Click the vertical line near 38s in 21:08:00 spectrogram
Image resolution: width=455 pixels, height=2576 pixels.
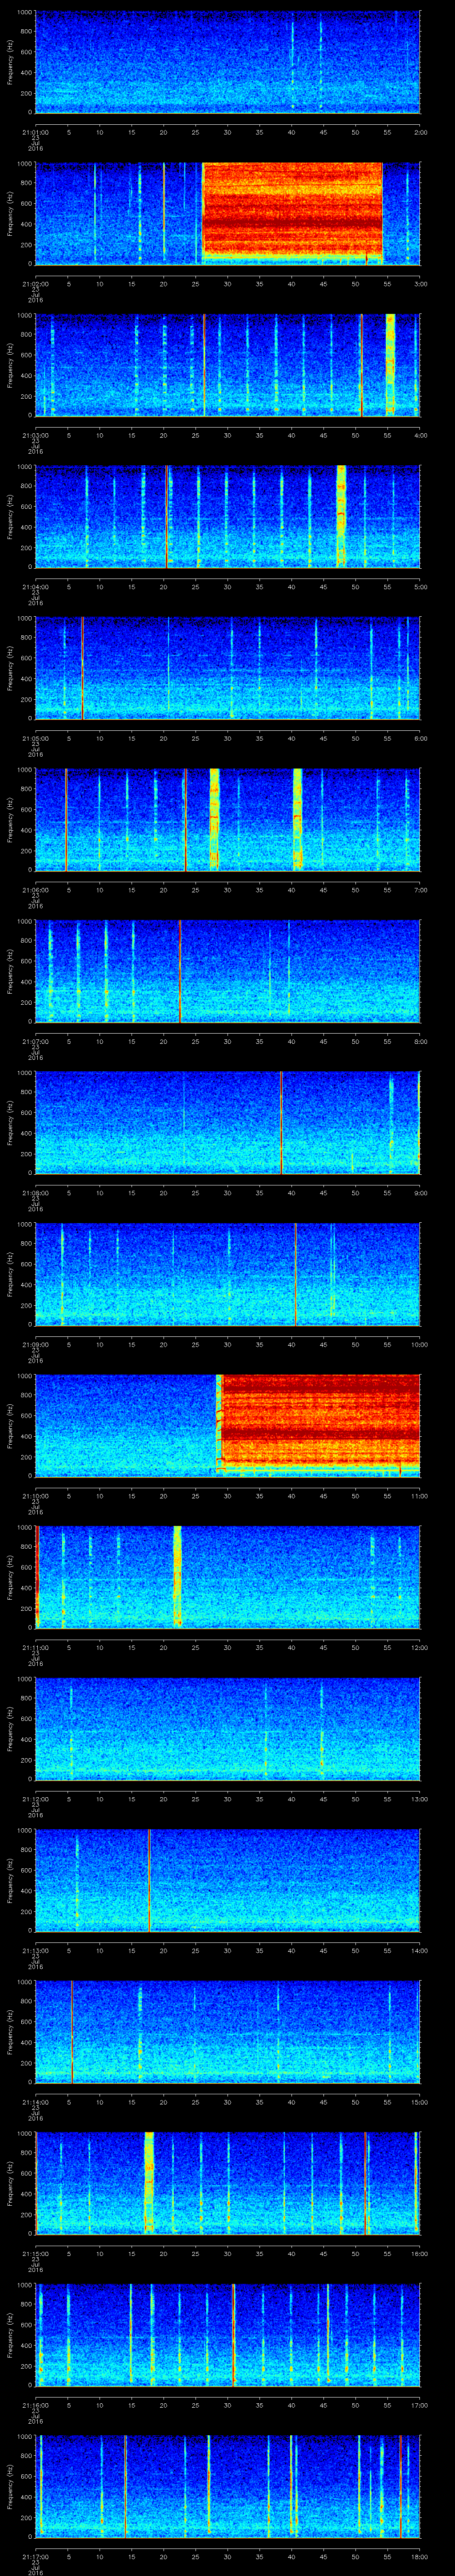[281, 1122]
